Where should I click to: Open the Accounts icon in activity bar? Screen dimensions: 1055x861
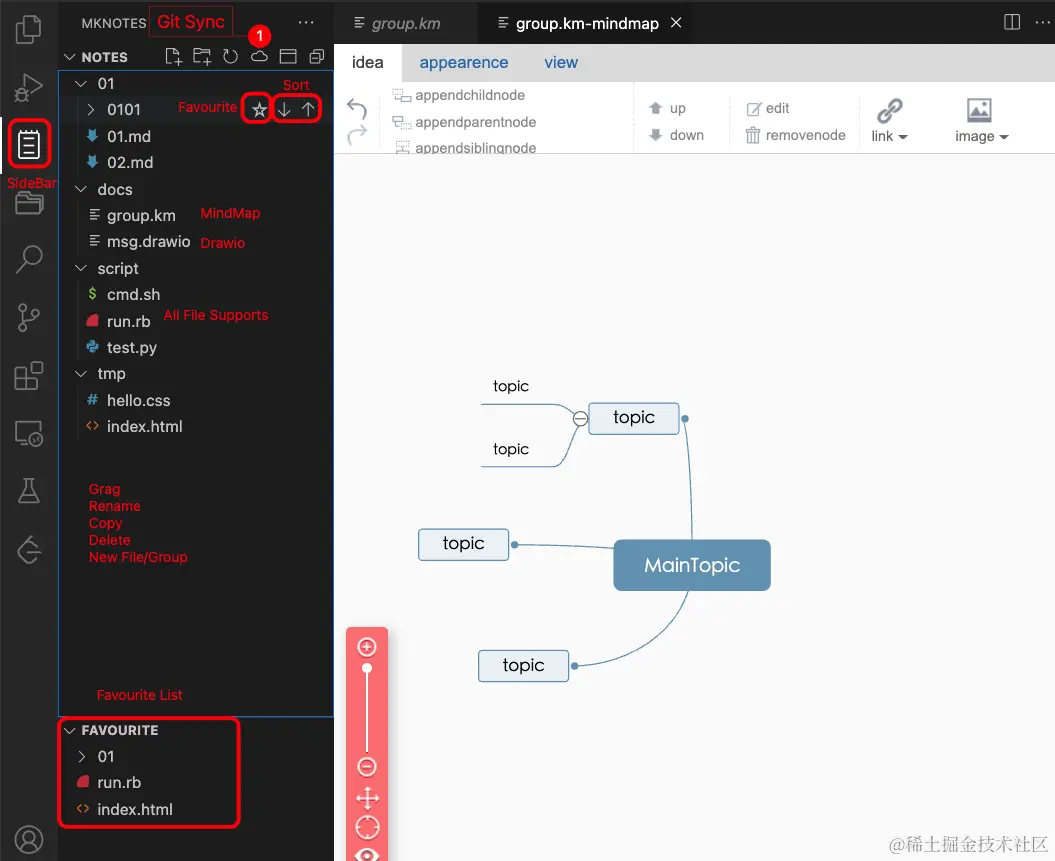(28, 839)
